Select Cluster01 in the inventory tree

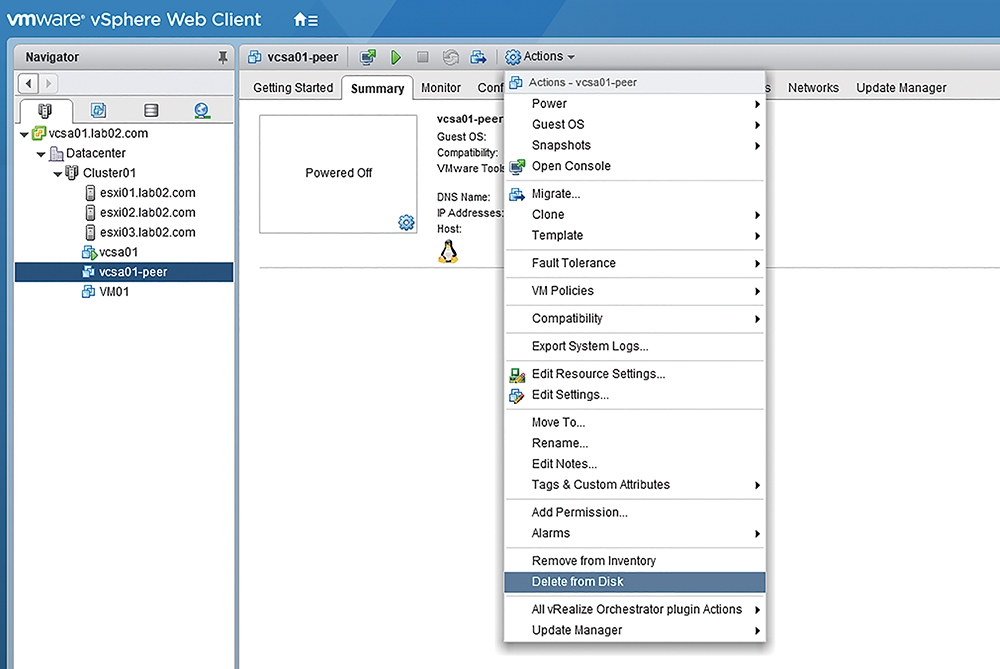(109, 173)
